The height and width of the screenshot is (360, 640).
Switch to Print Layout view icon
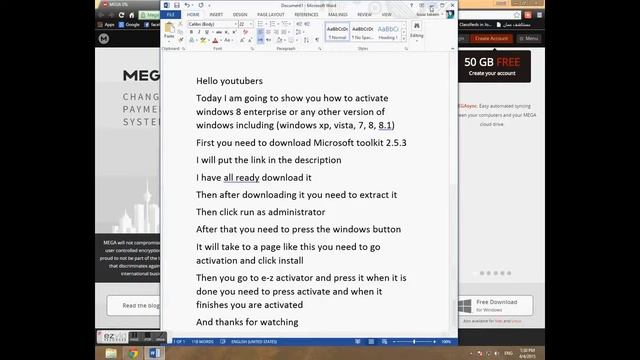(x=371, y=342)
